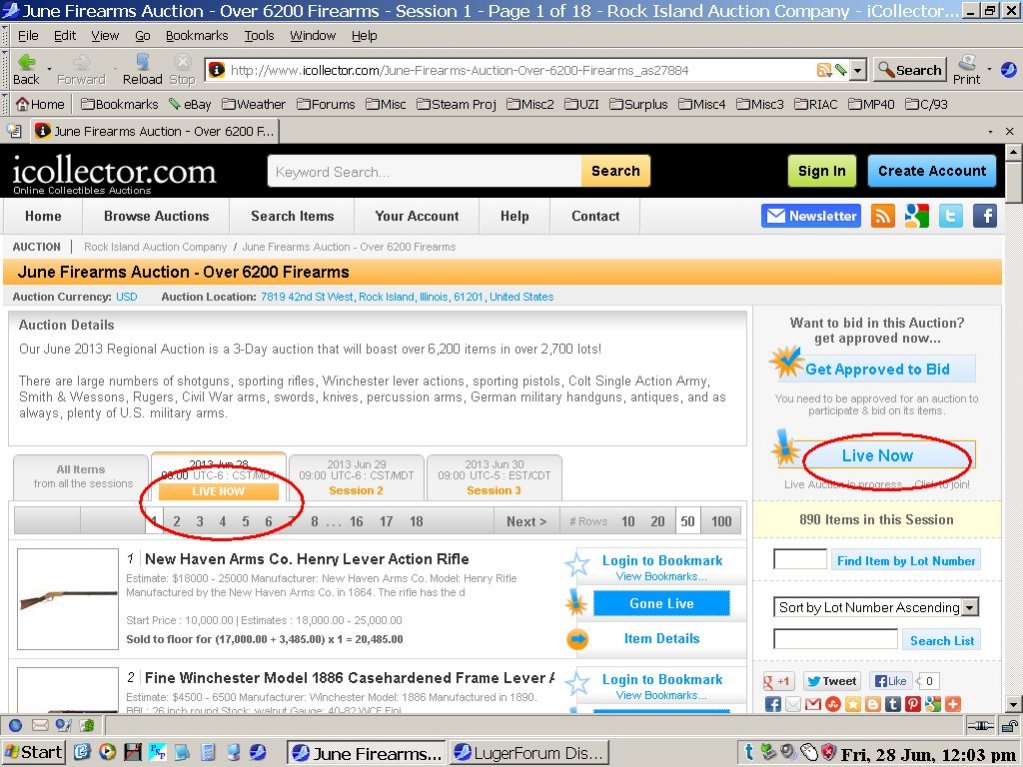1023x767 pixels.
Task: Click the orange plus more-sharing icon
Action: point(953,704)
